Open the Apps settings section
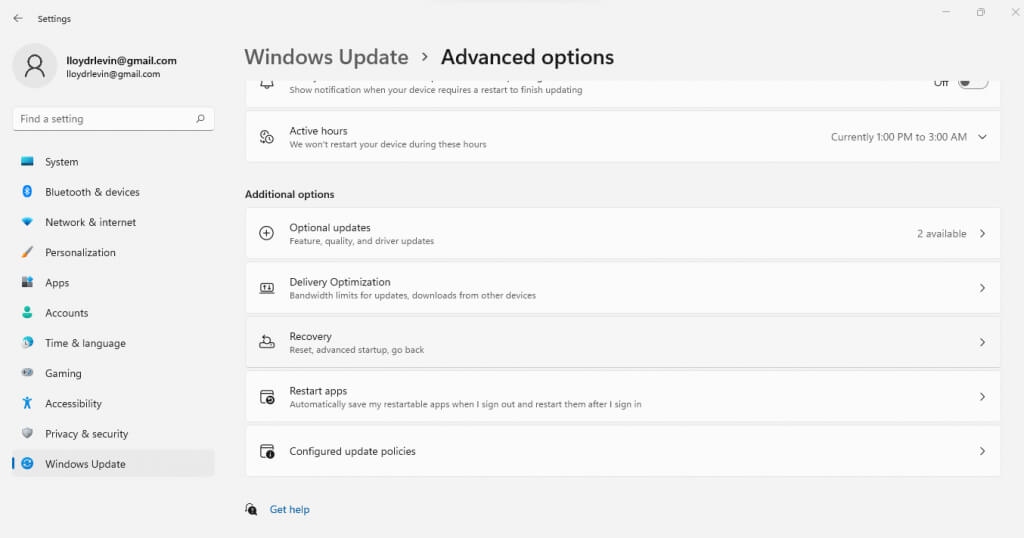 [57, 283]
